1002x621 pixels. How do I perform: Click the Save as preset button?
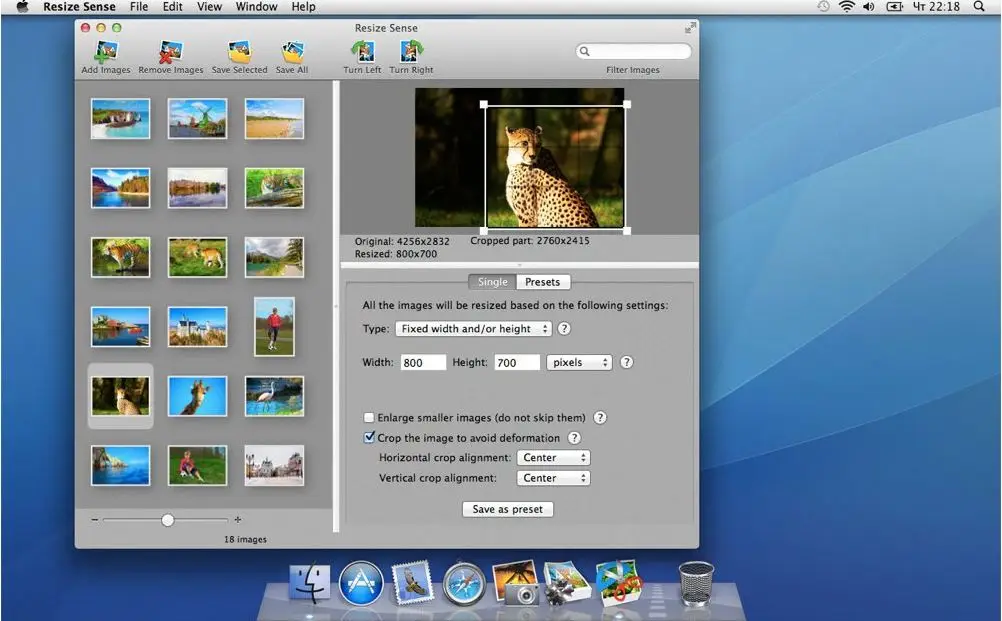point(507,509)
